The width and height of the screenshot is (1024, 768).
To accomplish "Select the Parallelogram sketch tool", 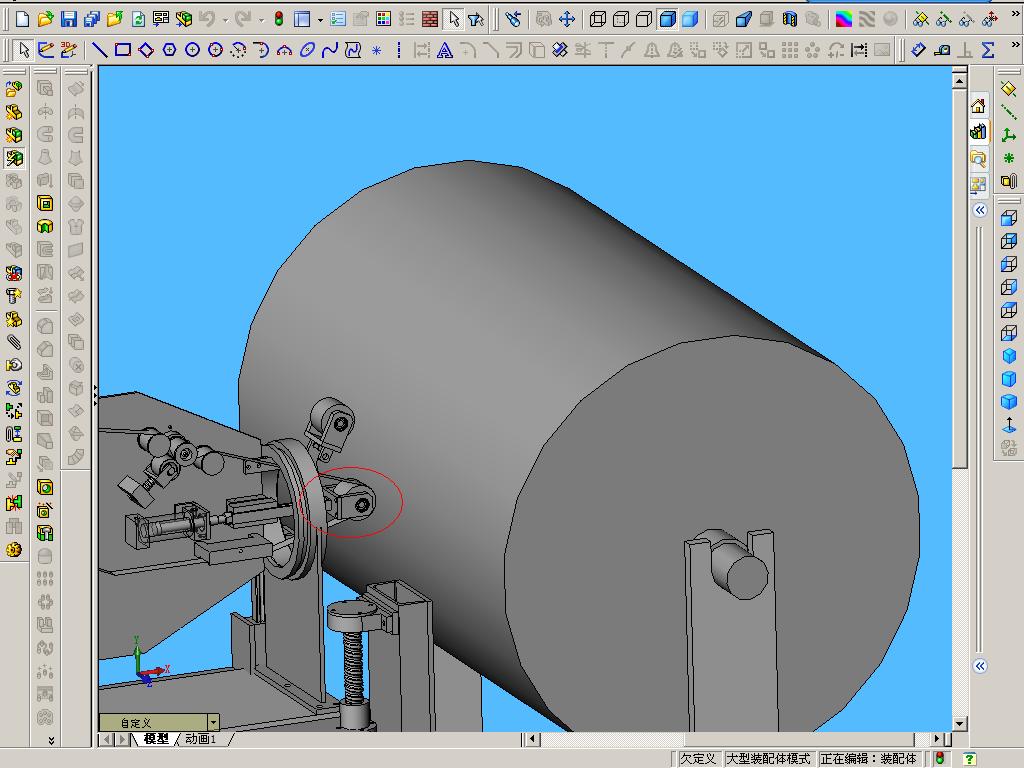I will point(146,50).
